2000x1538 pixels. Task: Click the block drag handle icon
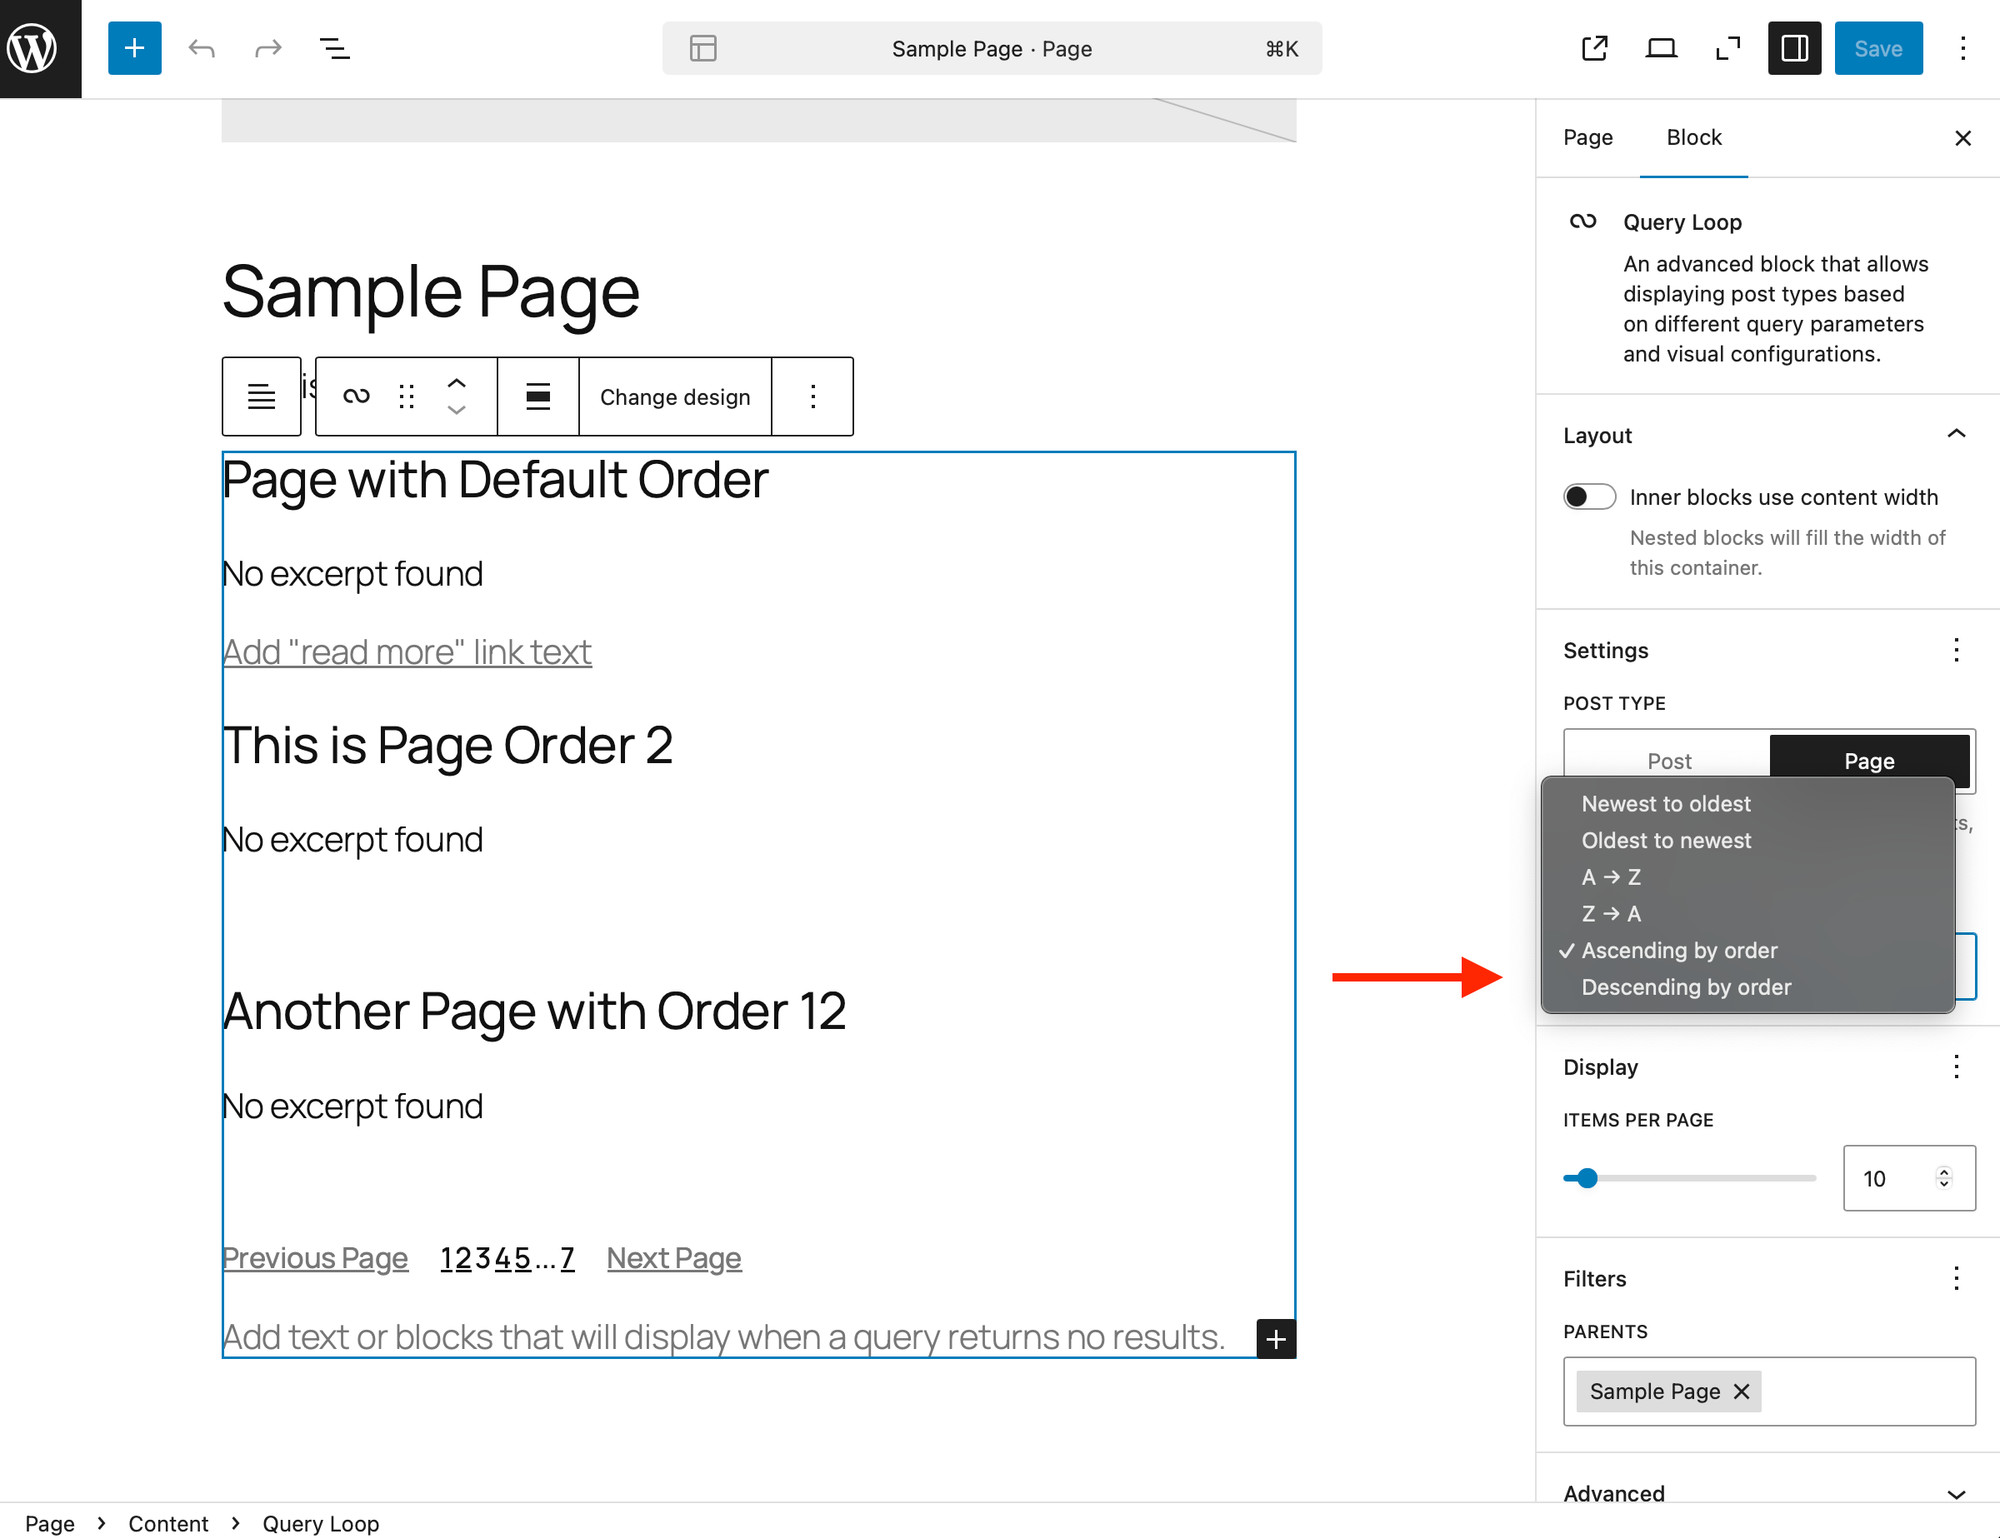point(407,394)
